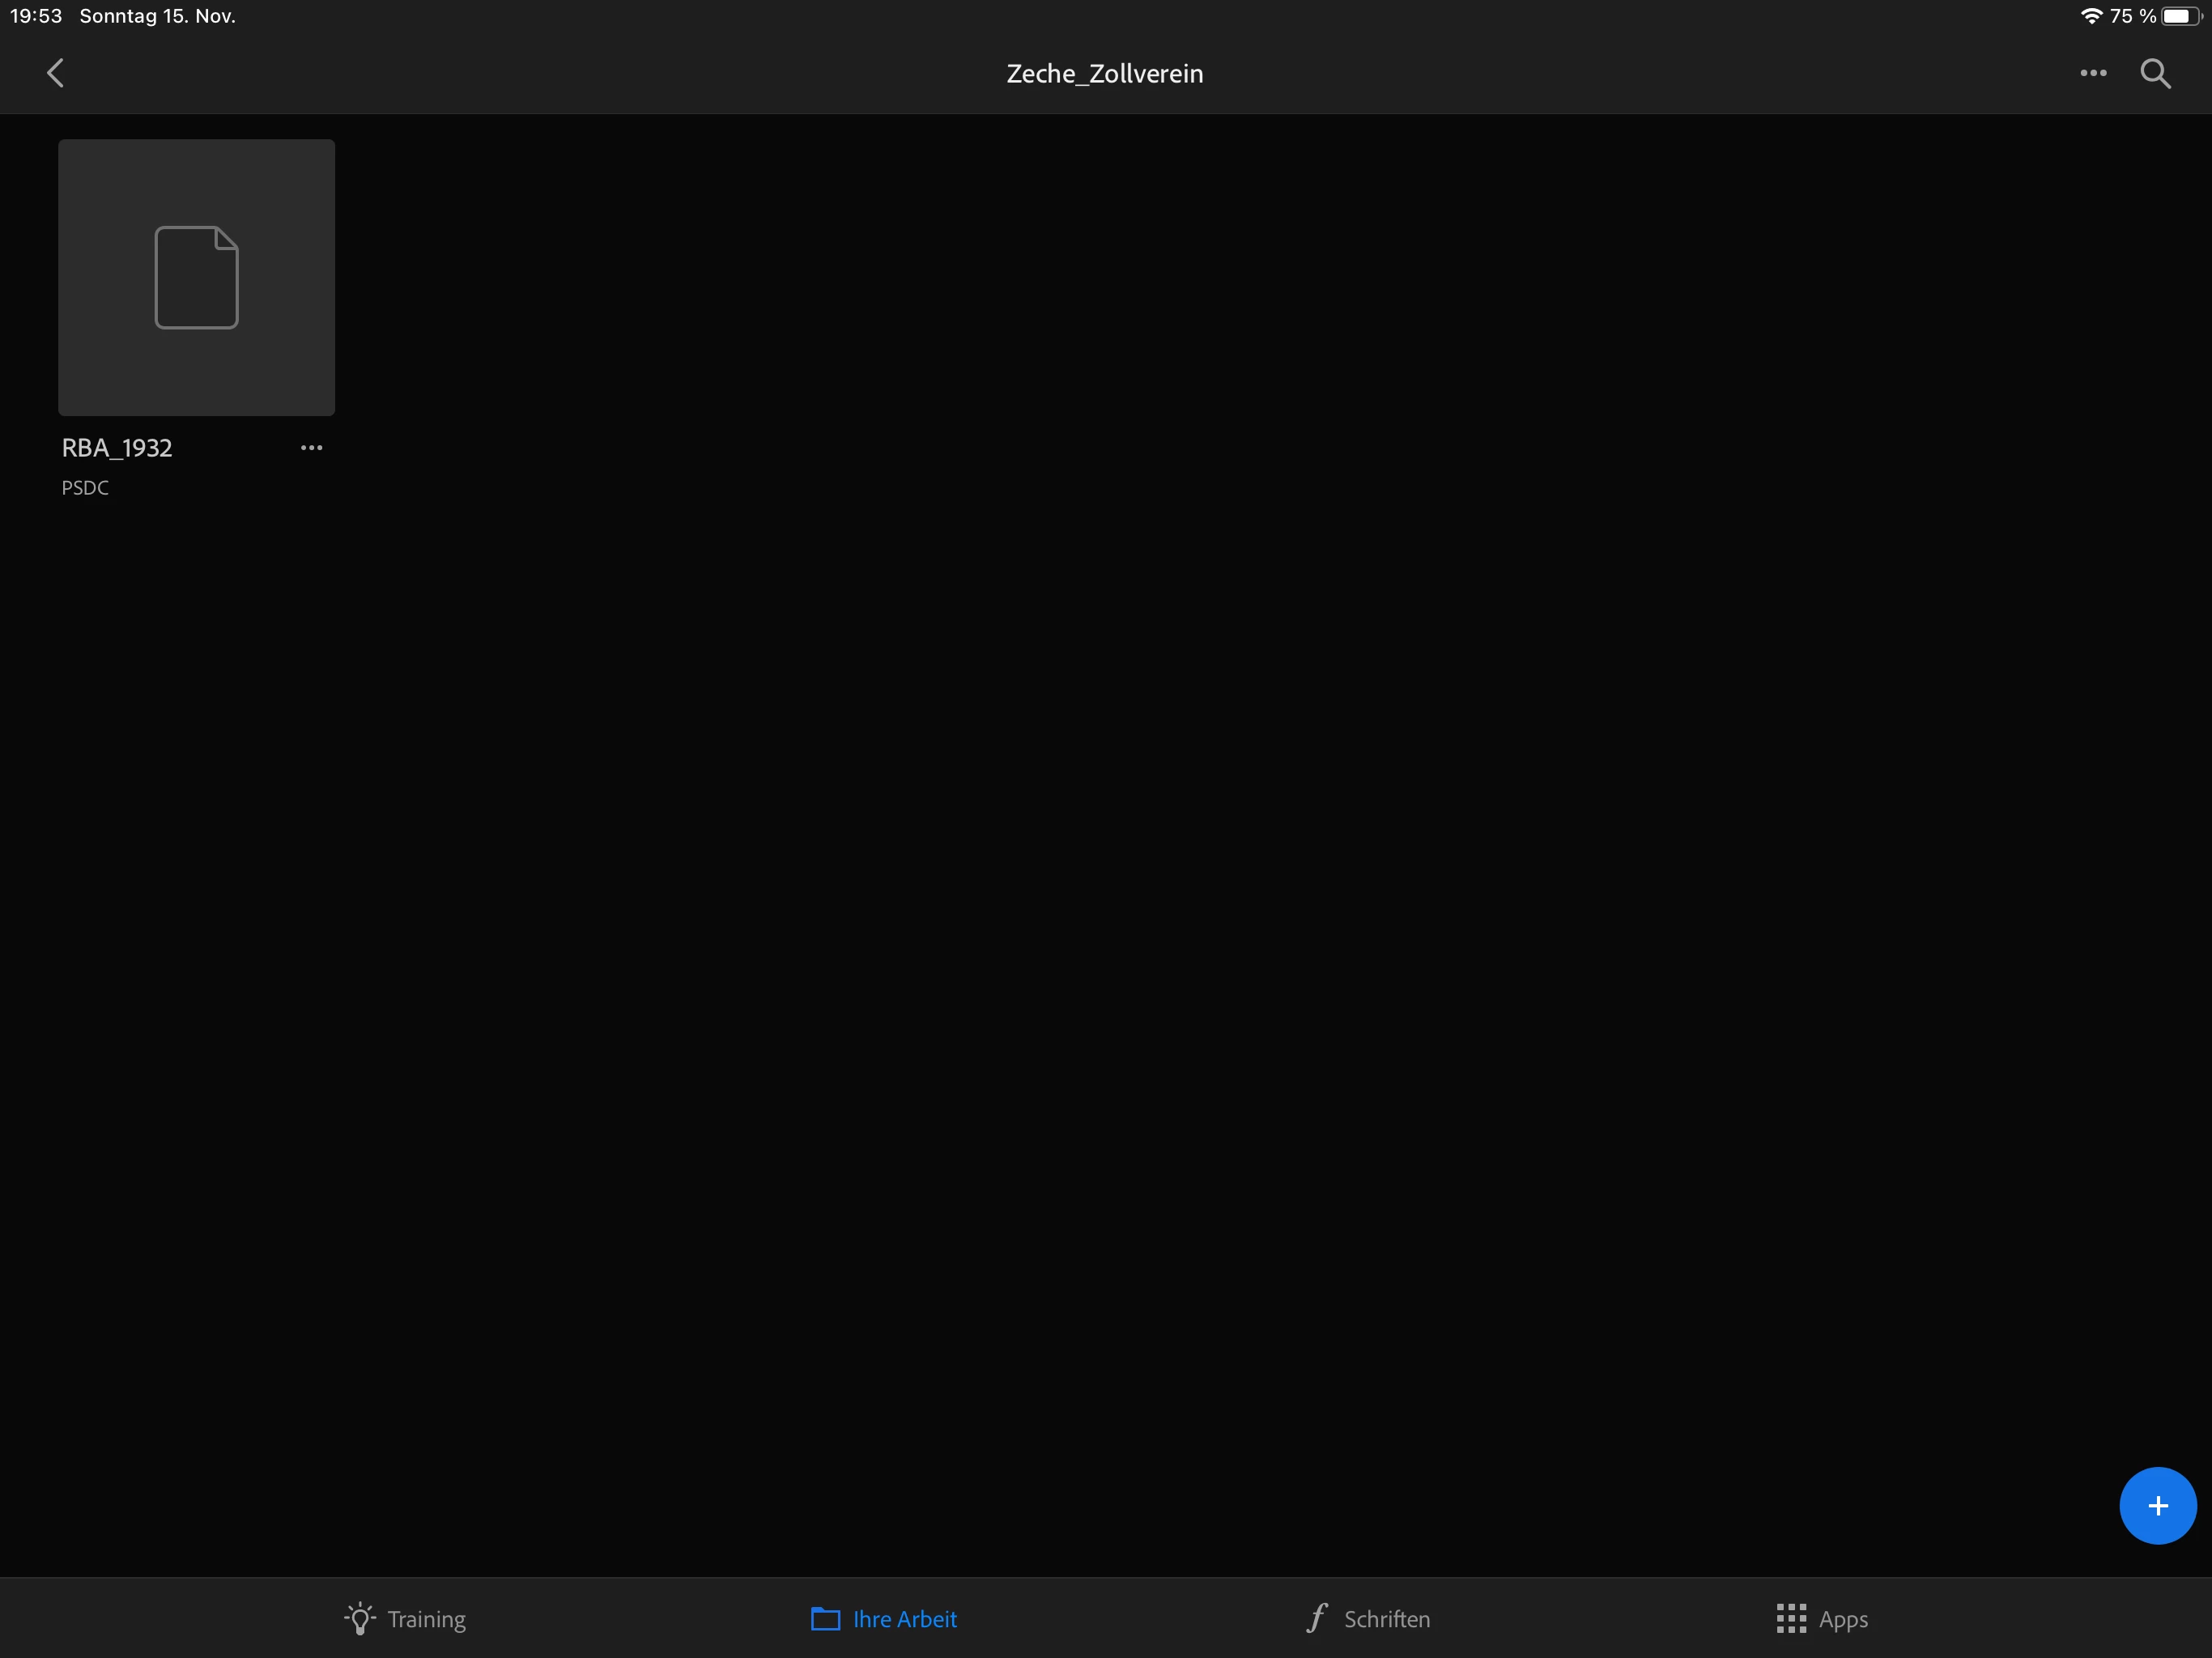
Task: Switch to the Training tab
Action: (x=426, y=1619)
